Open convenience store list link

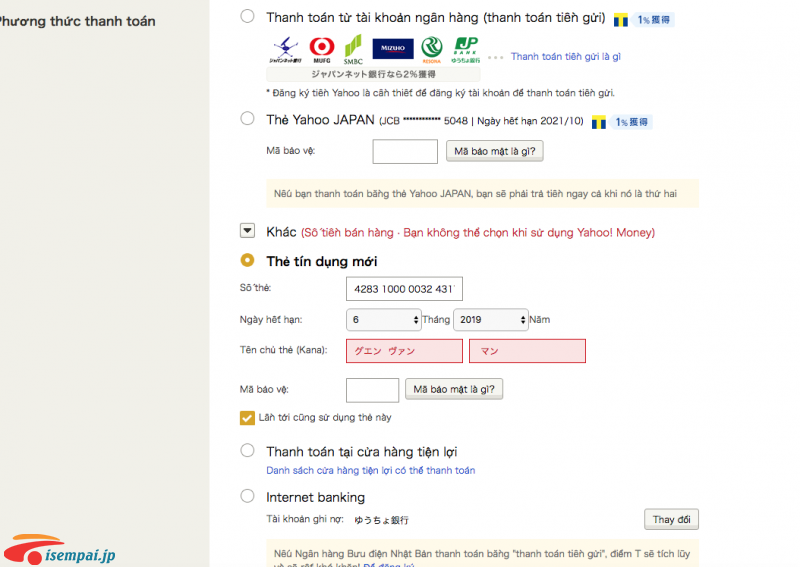[370, 470]
